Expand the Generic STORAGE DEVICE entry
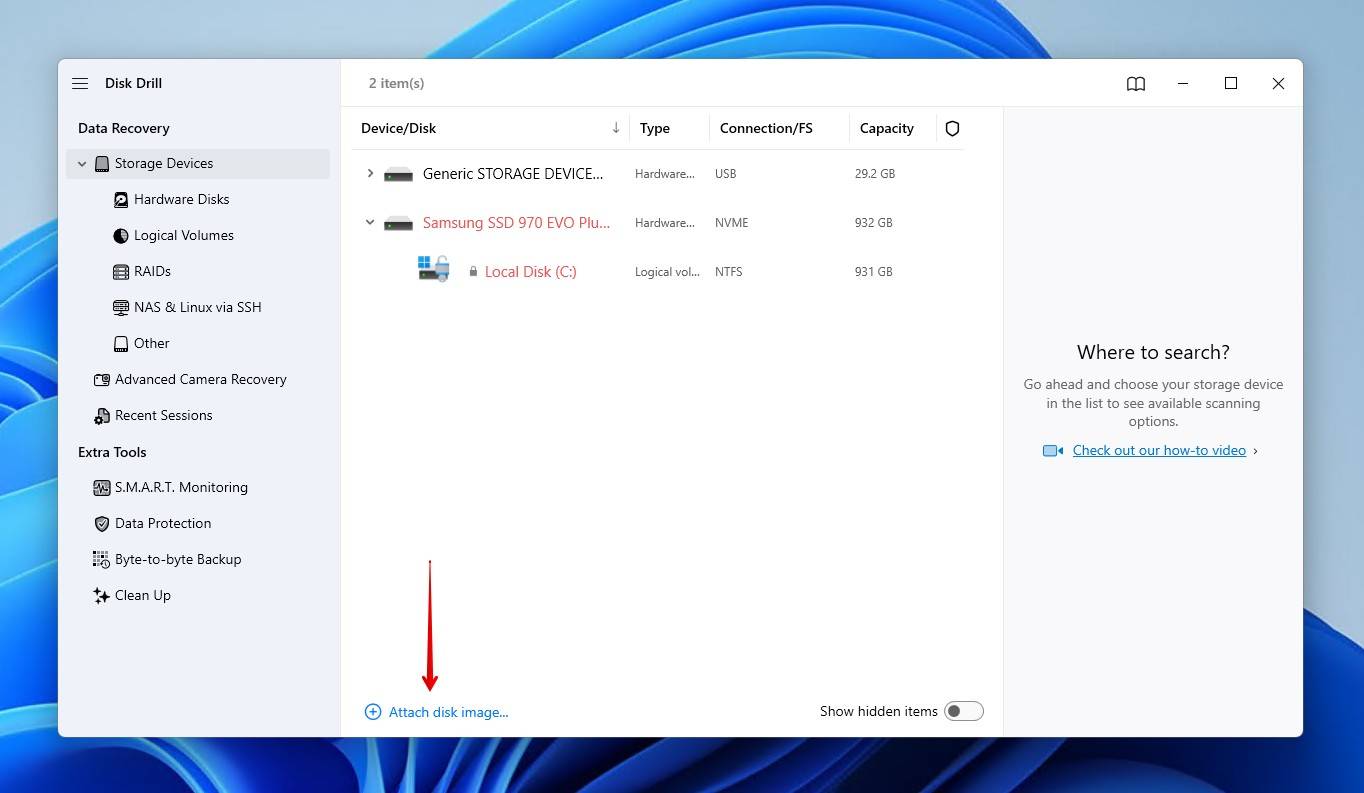The width and height of the screenshot is (1364, 793). (370, 173)
